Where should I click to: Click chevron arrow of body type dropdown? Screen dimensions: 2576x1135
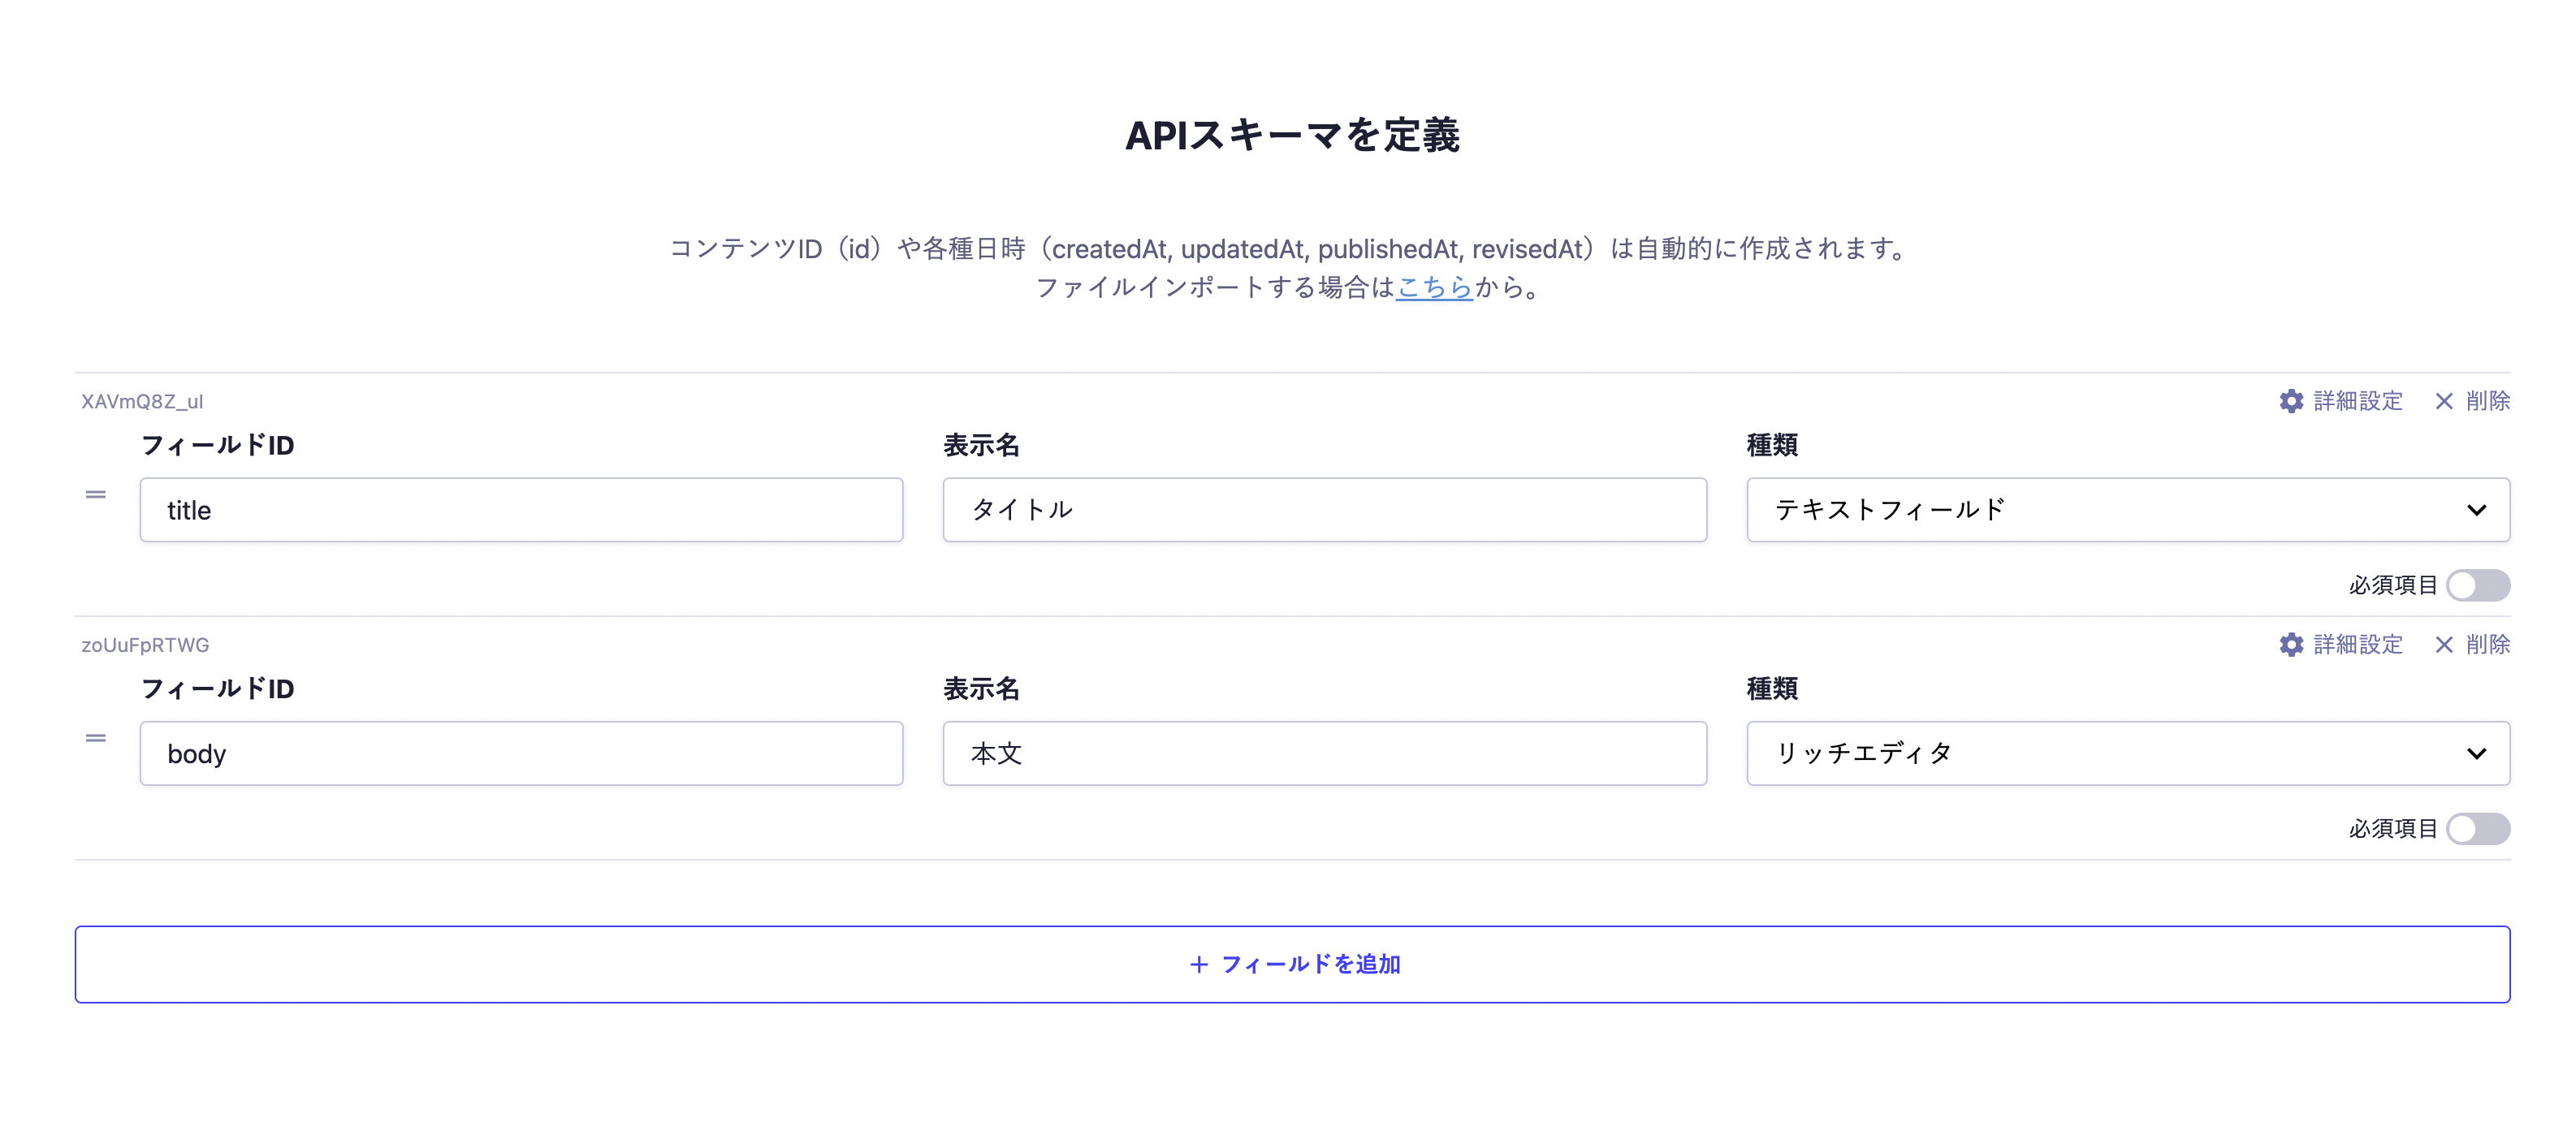2476,753
